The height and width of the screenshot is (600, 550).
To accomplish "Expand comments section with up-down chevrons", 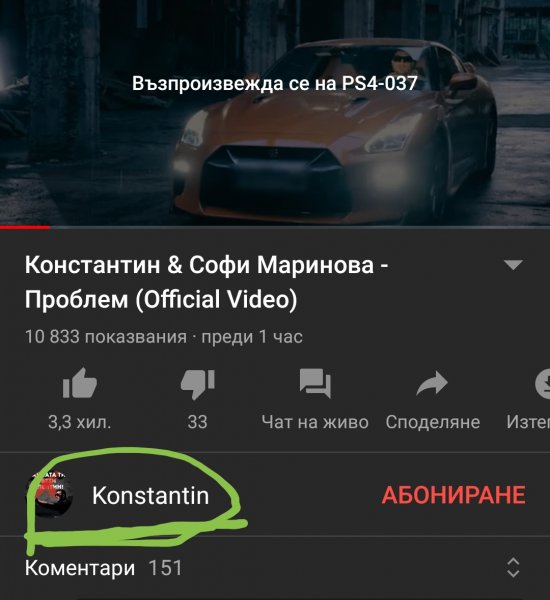I will pos(513,567).
